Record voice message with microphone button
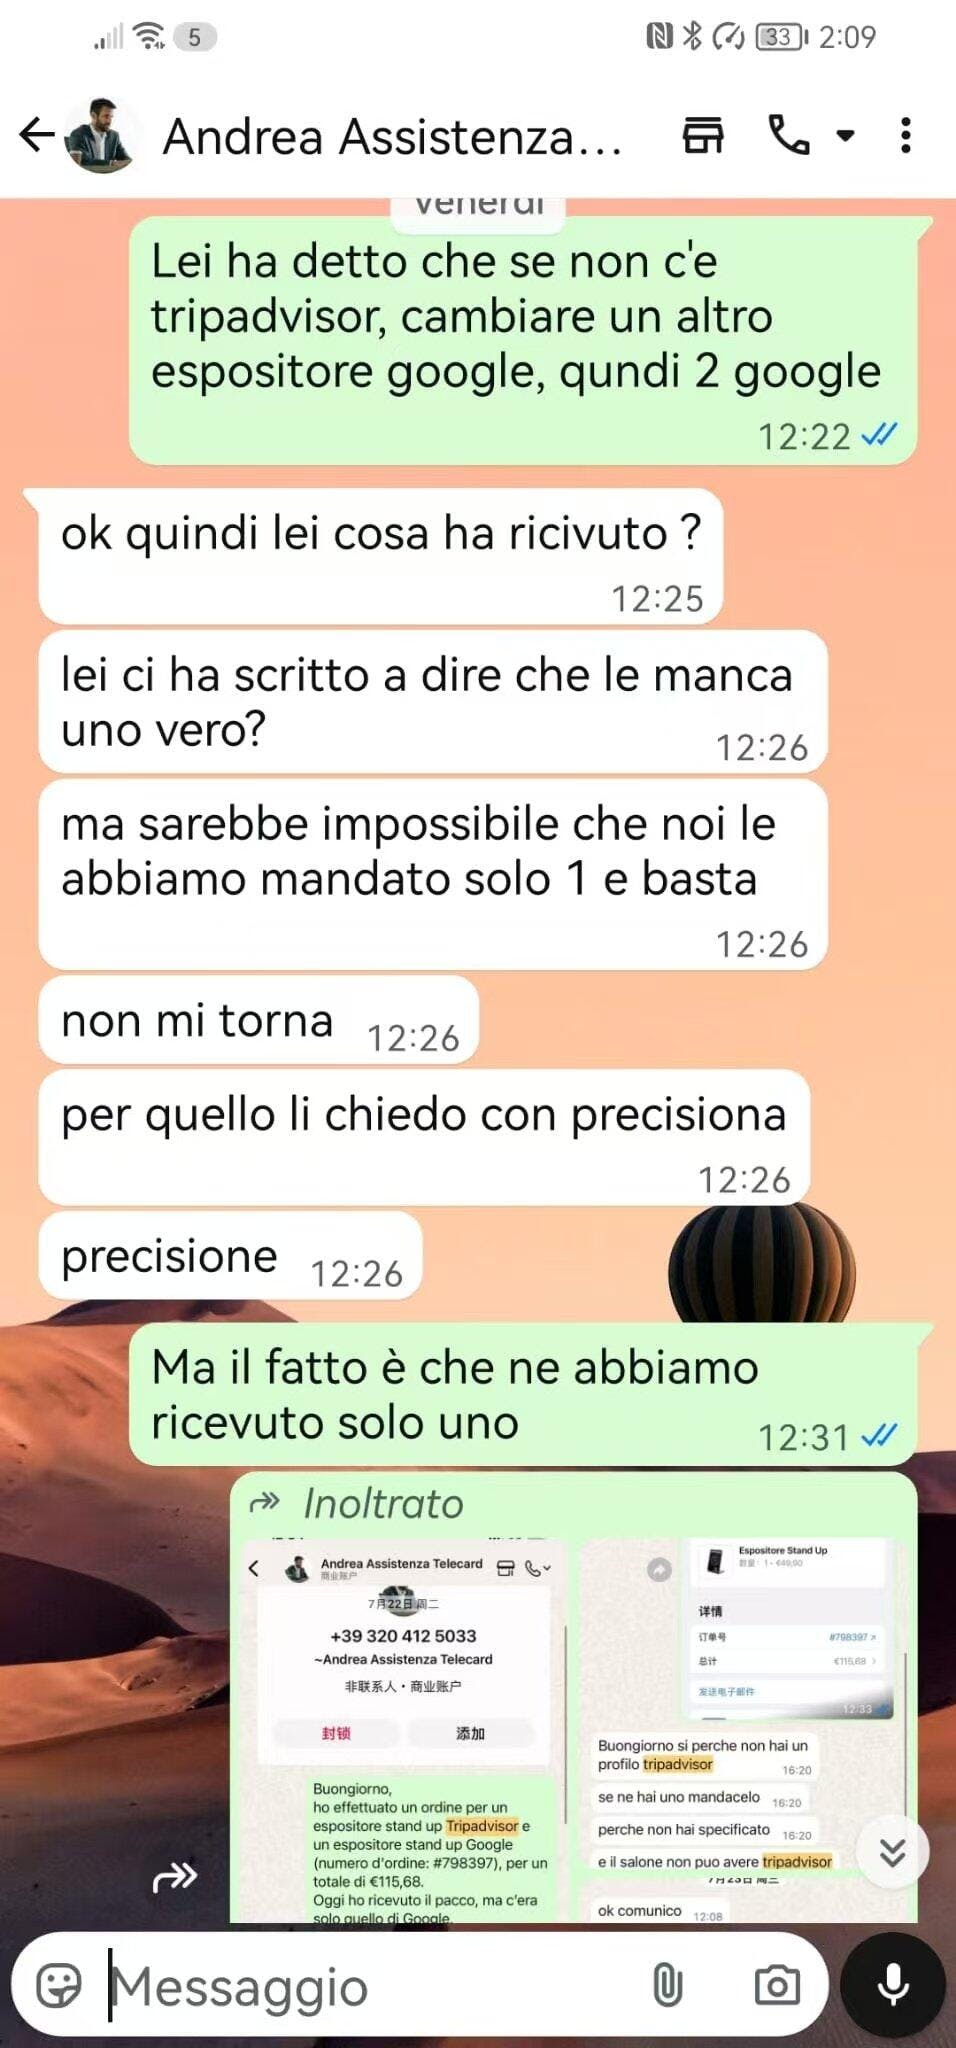This screenshot has height=2048, width=956. click(x=893, y=1984)
